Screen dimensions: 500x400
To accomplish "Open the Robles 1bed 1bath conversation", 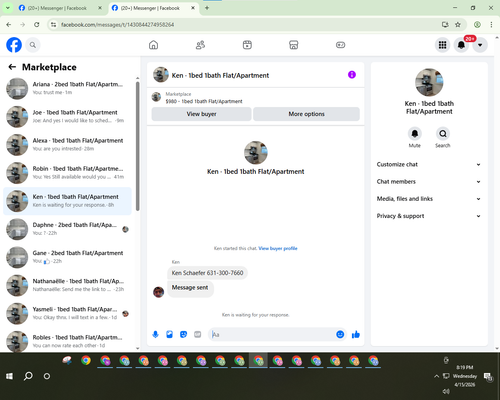I will (67, 341).
